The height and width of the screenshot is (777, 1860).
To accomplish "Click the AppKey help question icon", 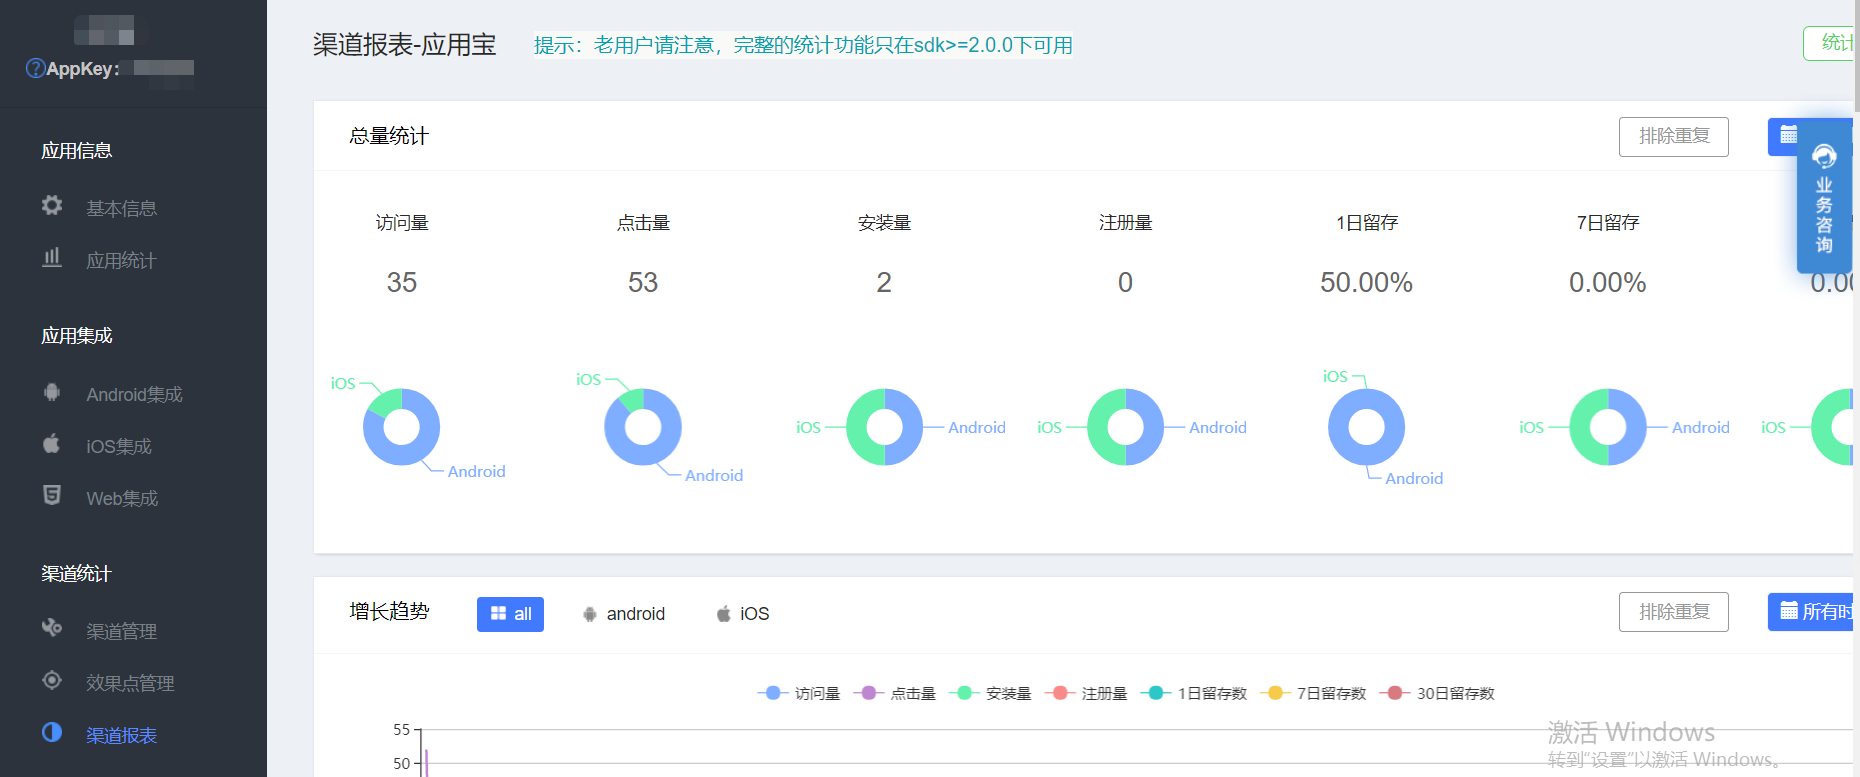I will tap(35, 68).
